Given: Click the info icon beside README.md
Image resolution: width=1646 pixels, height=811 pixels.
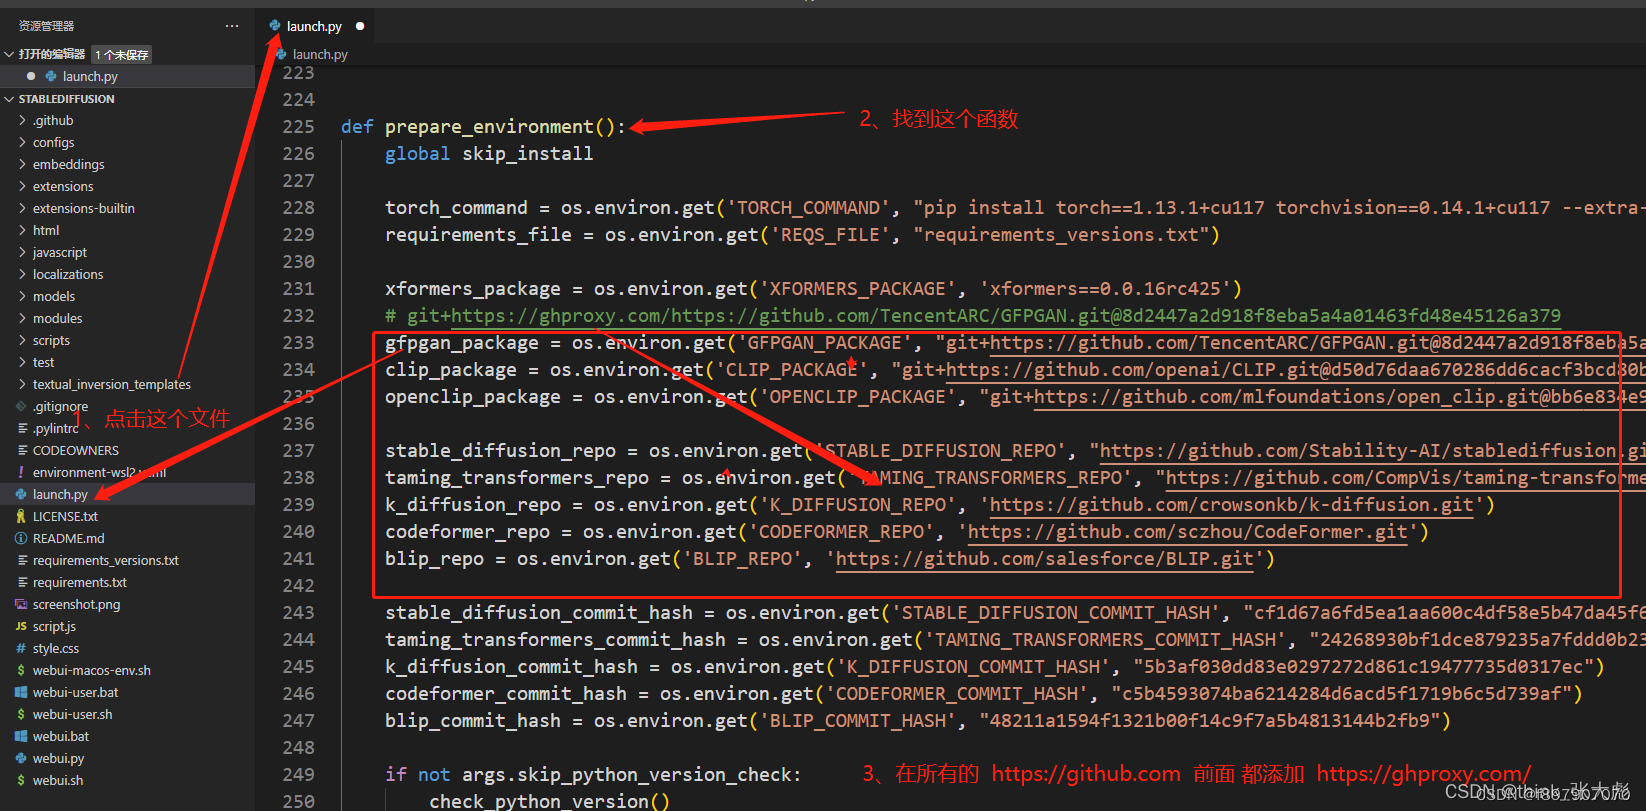Looking at the screenshot, I should (21, 538).
